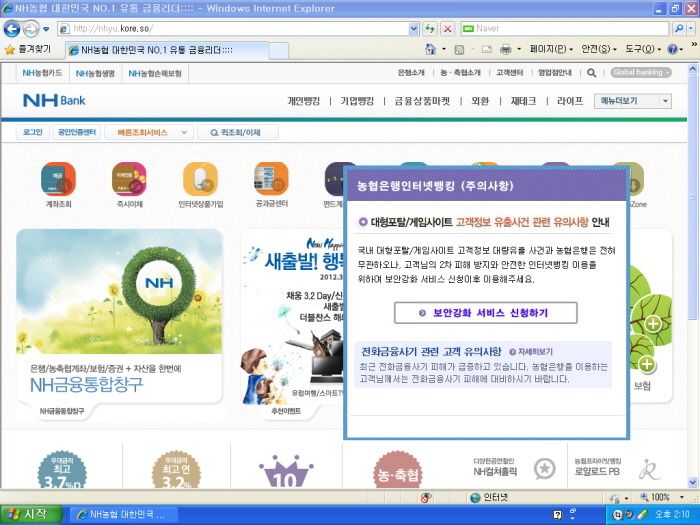Image resolution: width=700 pixels, height=525 pixels.
Task: Click the IE Help question mark icon
Action: point(672,49)
